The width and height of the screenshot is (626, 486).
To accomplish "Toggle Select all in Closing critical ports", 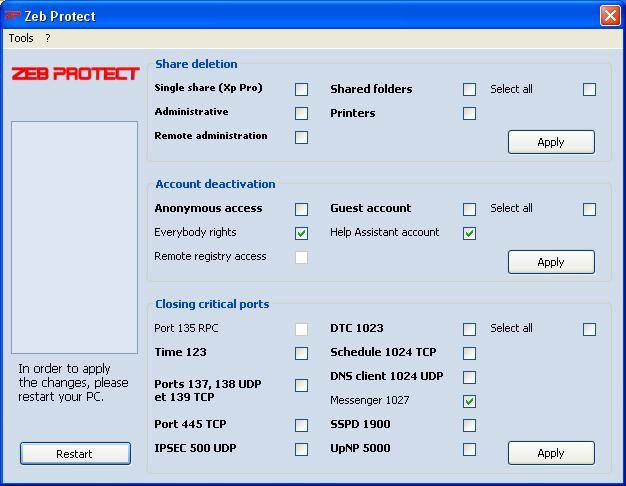I will [589, 329].
